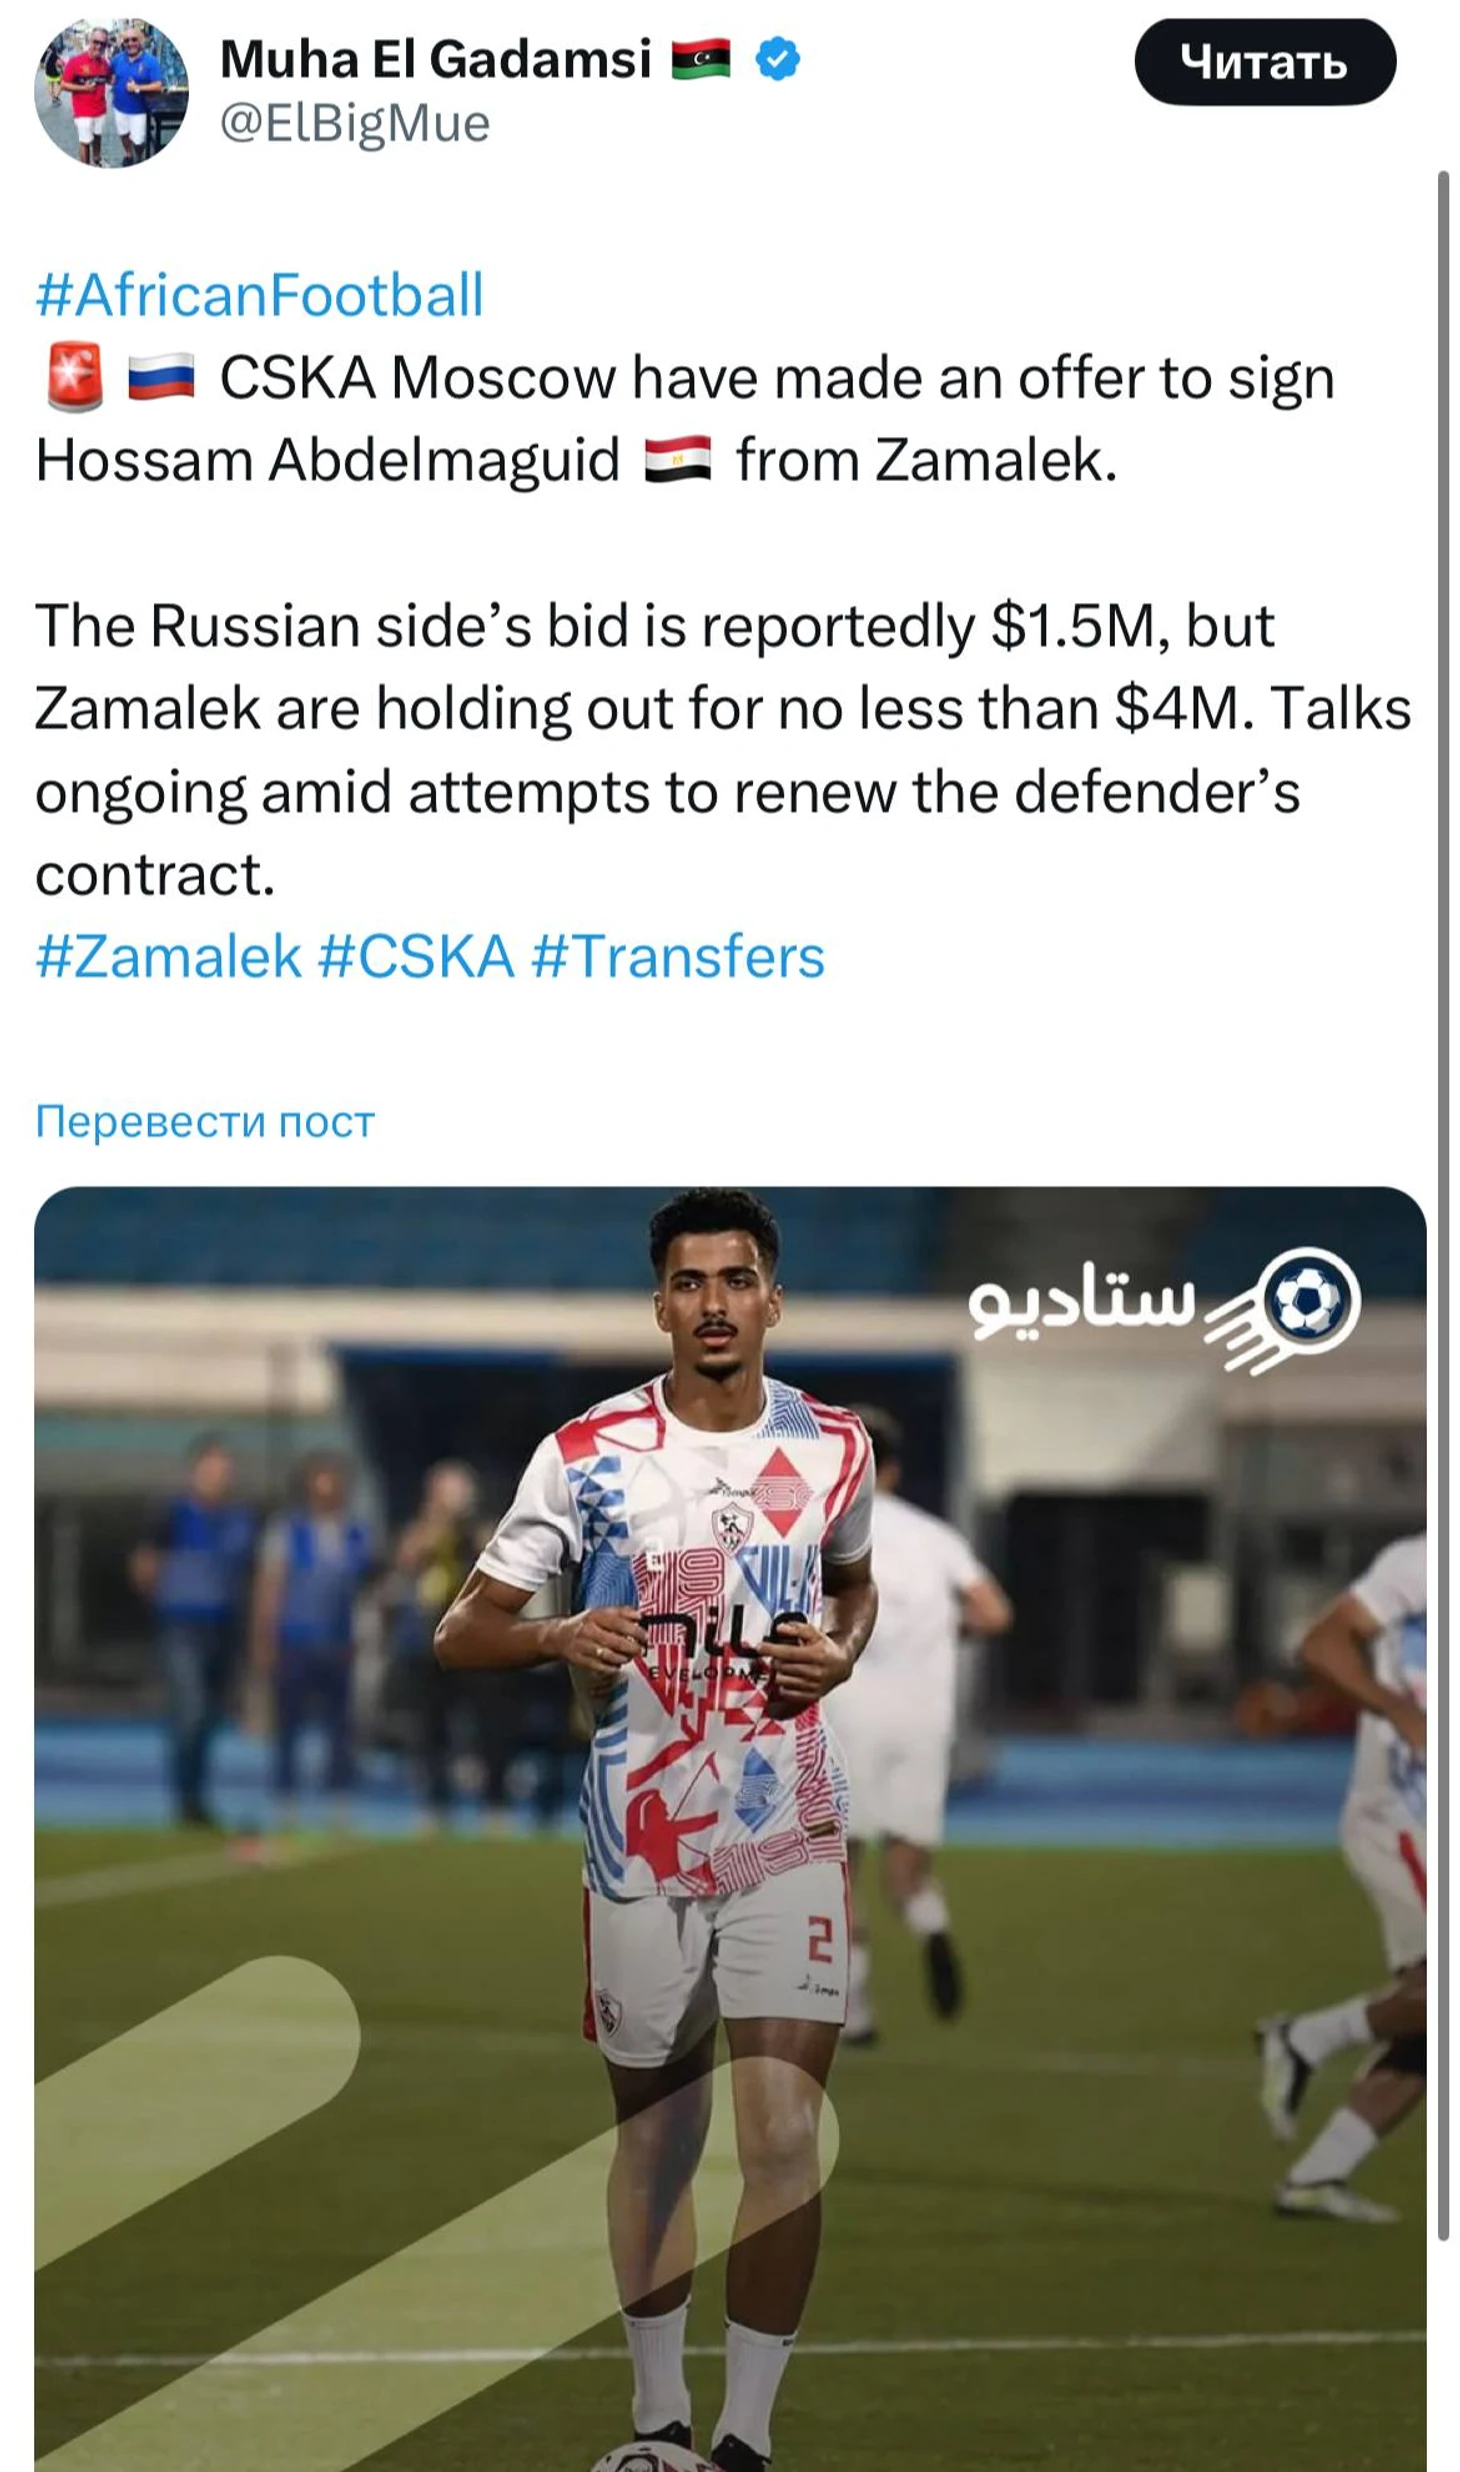Click the Muha El Gadamsi display name
The image size is (1460, 2472).
436,59
